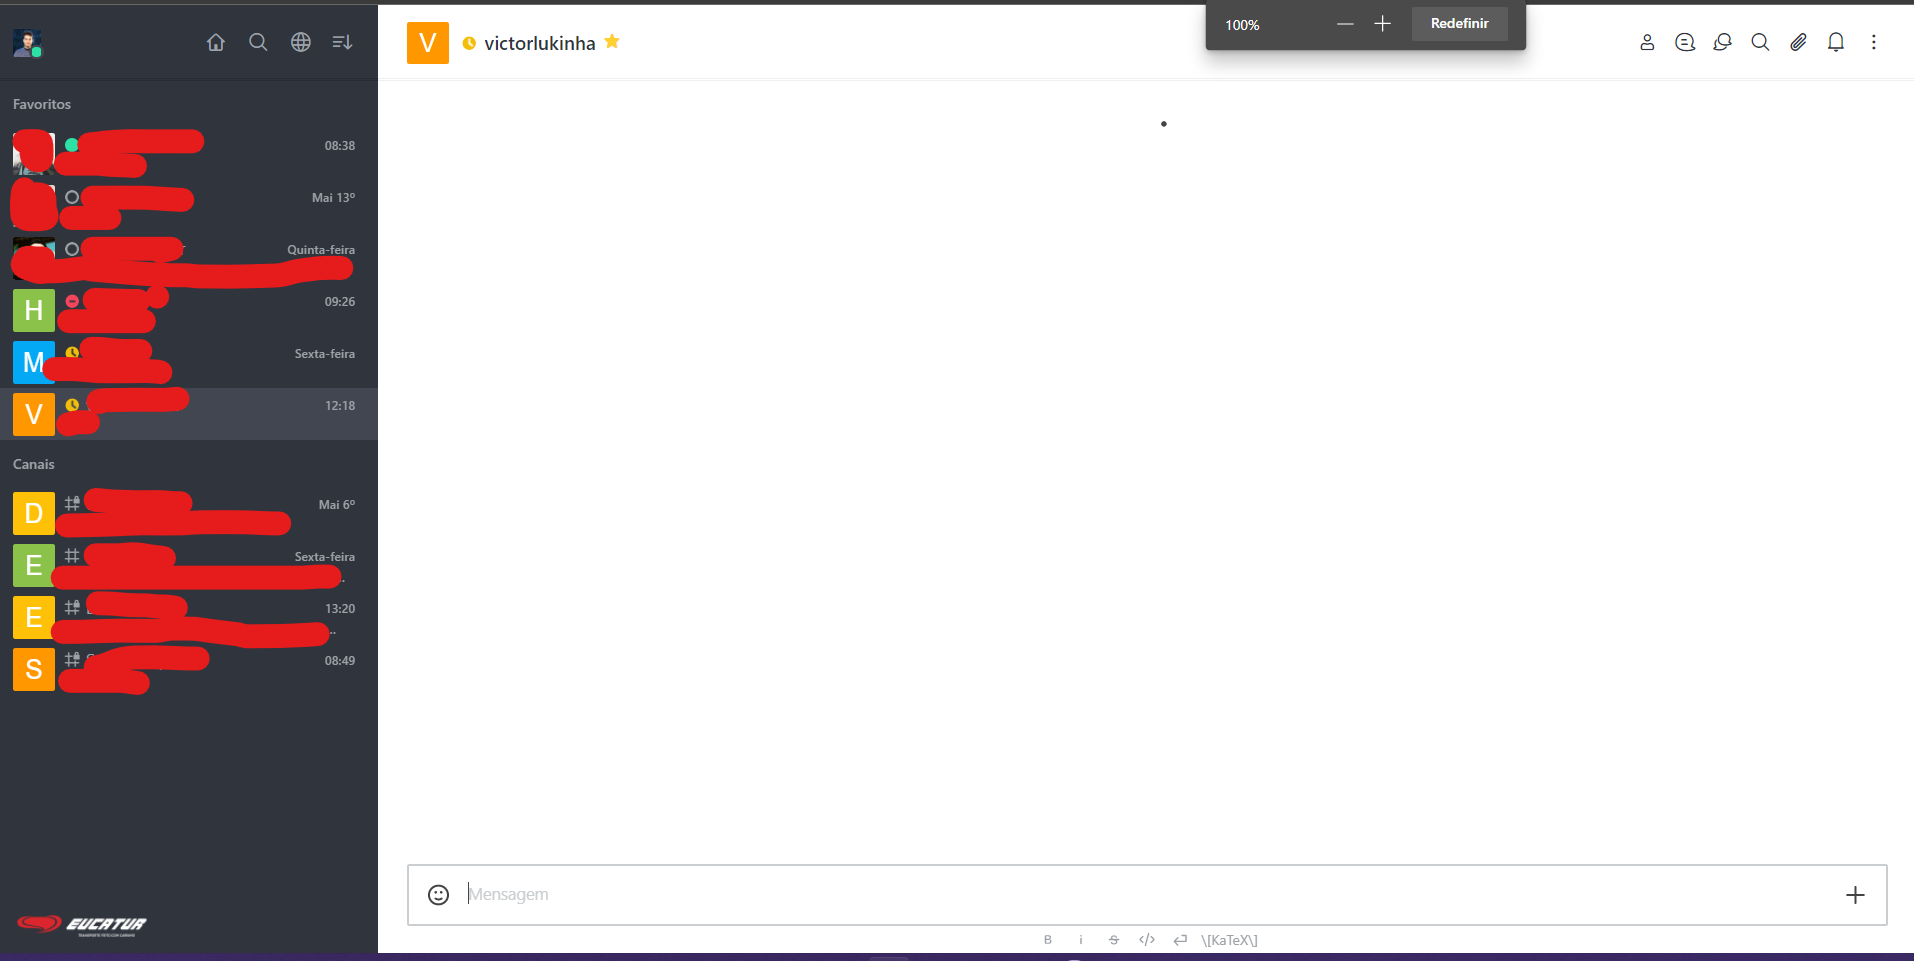Open favorite chat dated Mai 13º
The width and height of the screenshot is (1914, 961).
pos(189,206)
